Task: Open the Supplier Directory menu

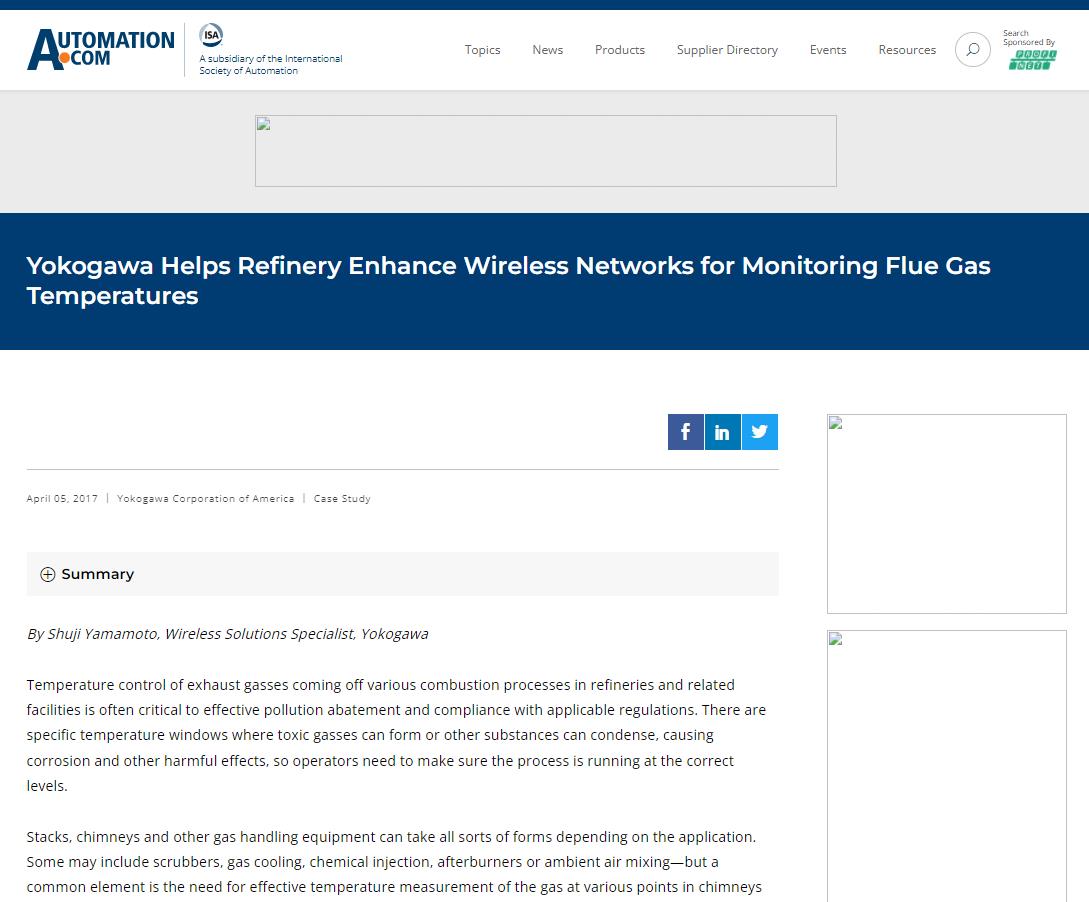Action: [x=727, y=50]
